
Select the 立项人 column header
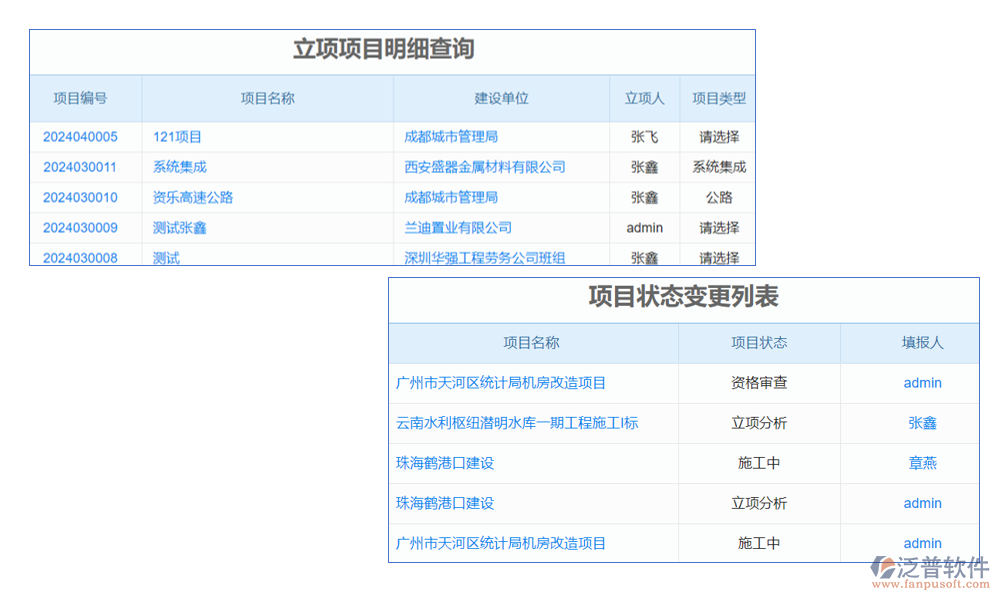(x=644, y=98)
